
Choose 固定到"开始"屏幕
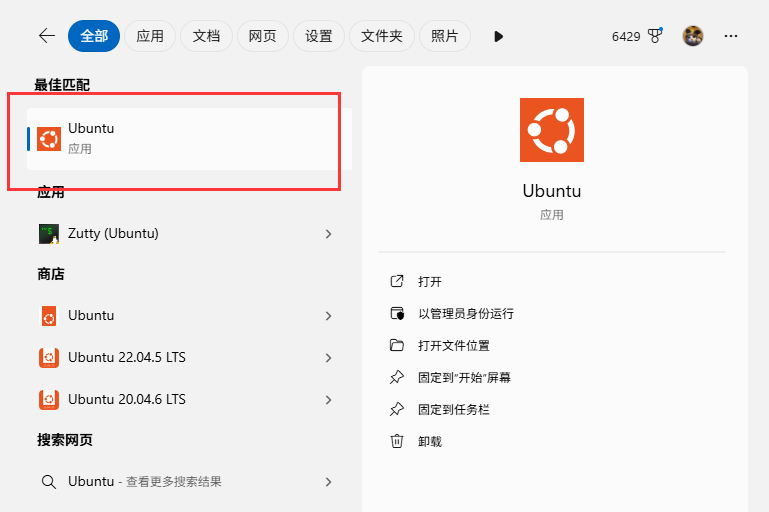click(x=464, y=378)
